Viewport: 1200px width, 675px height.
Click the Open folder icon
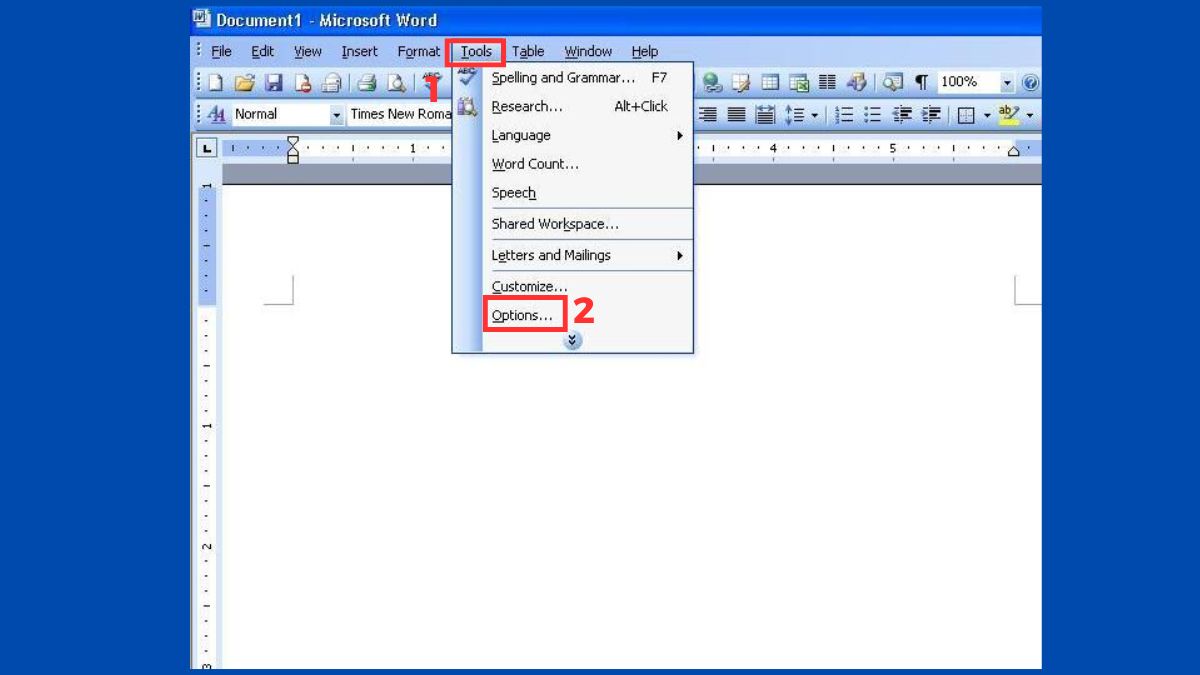coord(244,83)
